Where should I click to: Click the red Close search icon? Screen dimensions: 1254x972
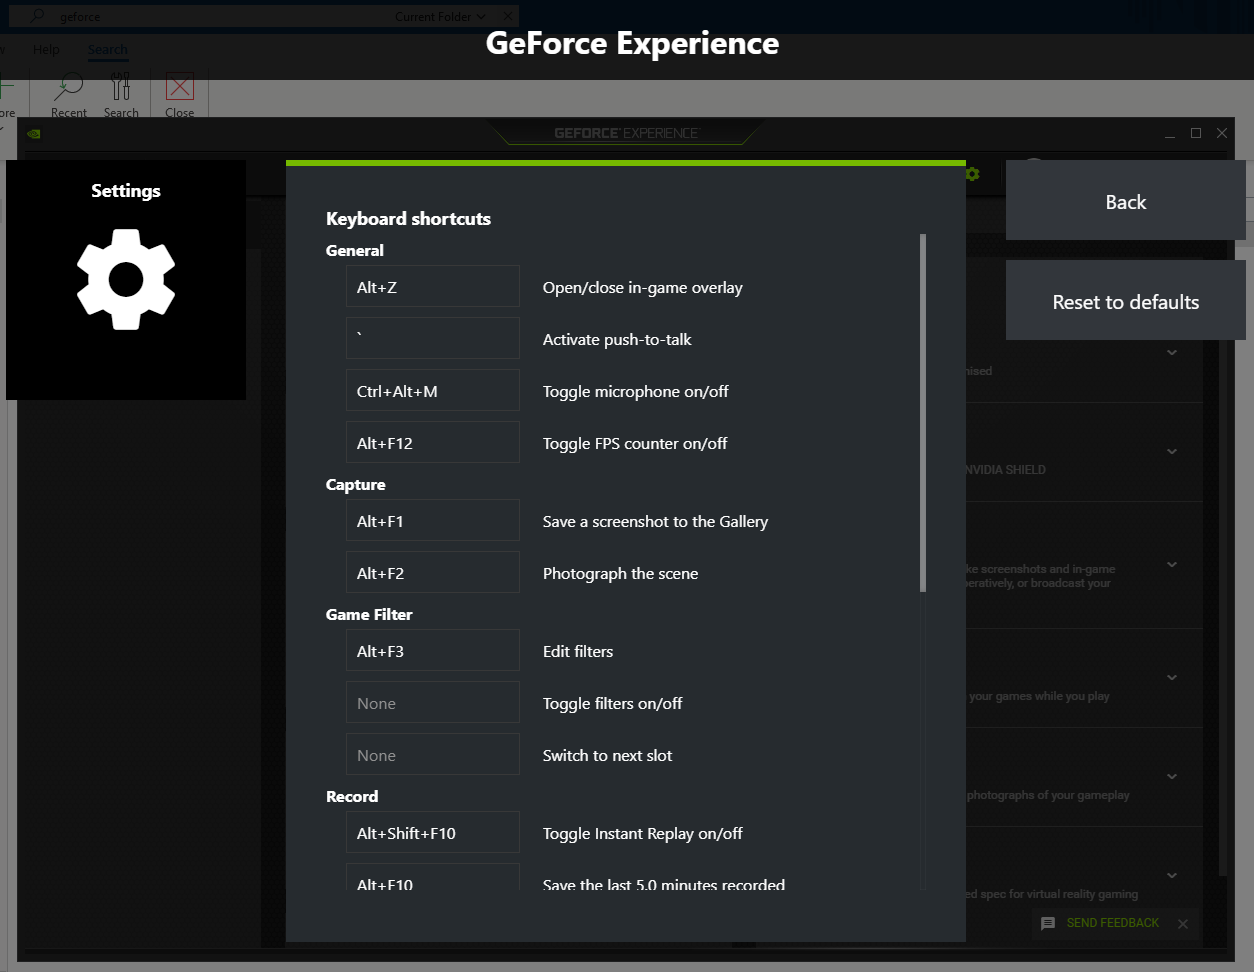(180, 88)
